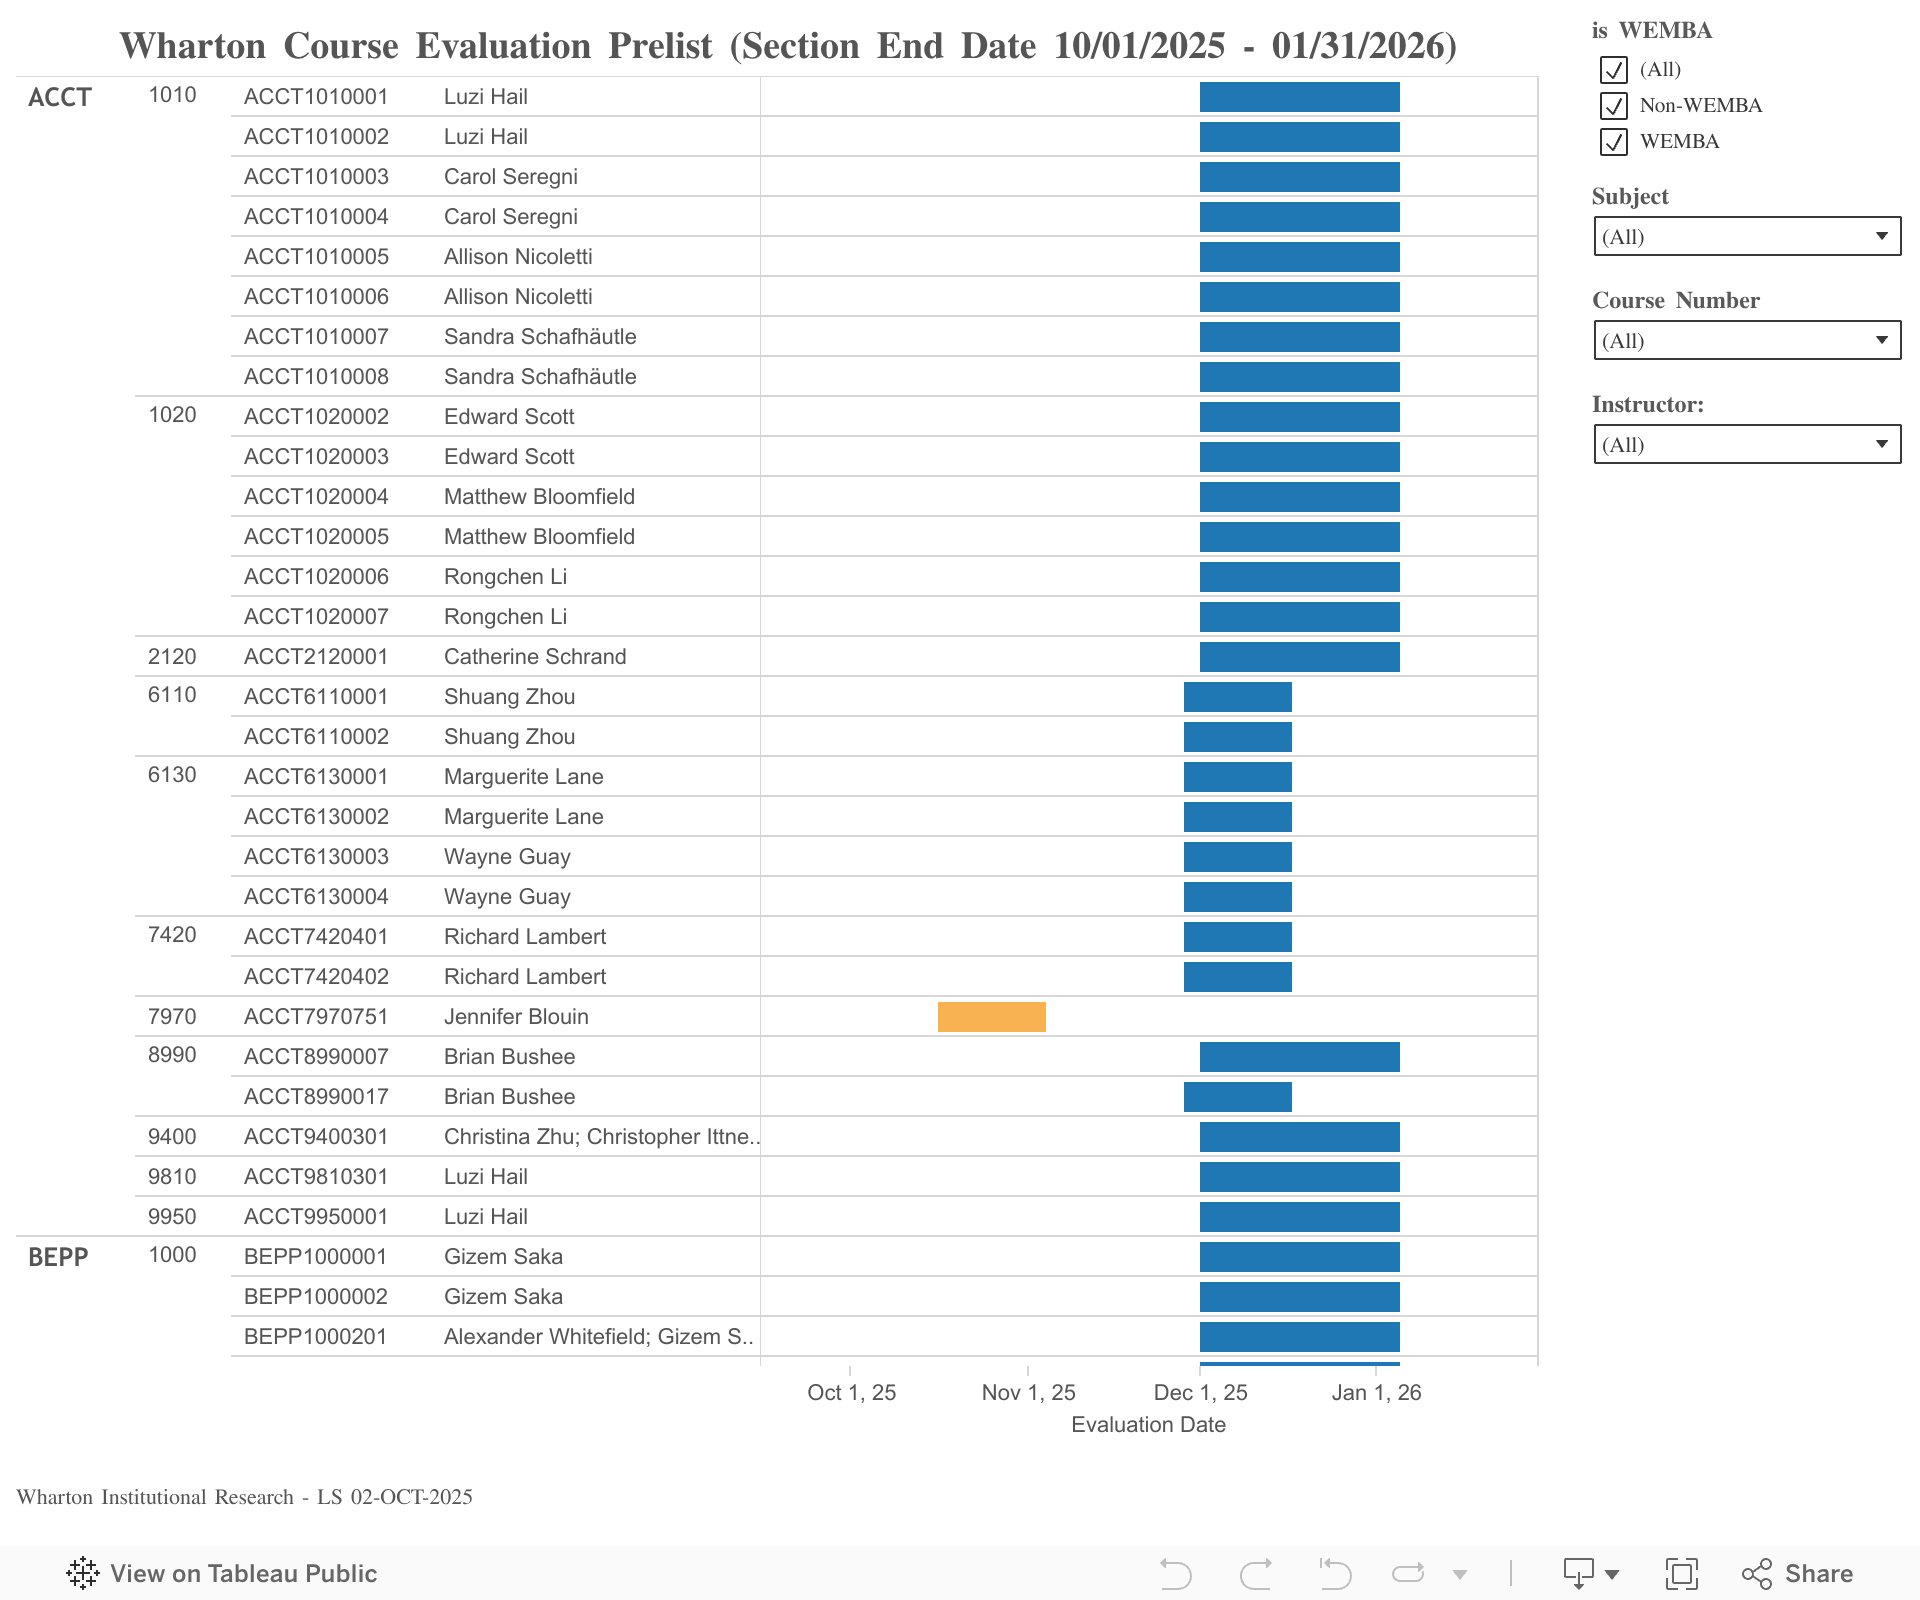Open the Instructor filter dropdown

tap(1746, 445)
